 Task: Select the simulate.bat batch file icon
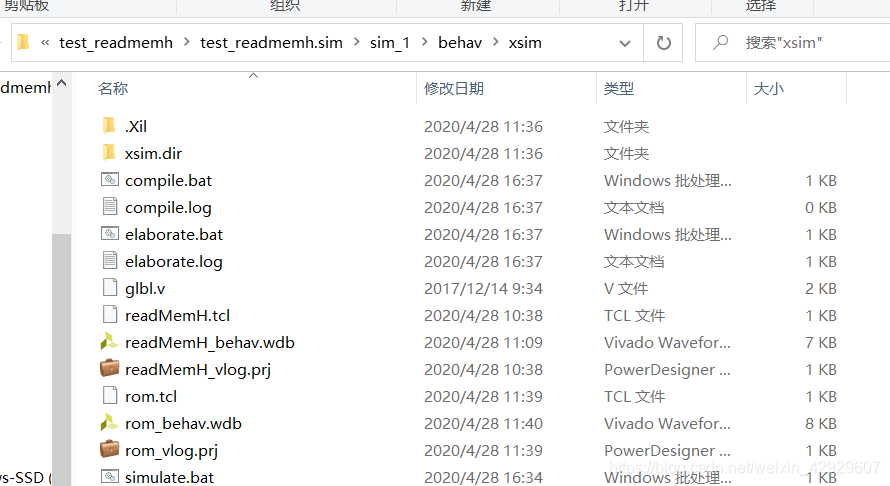click(x=110, y=476)
